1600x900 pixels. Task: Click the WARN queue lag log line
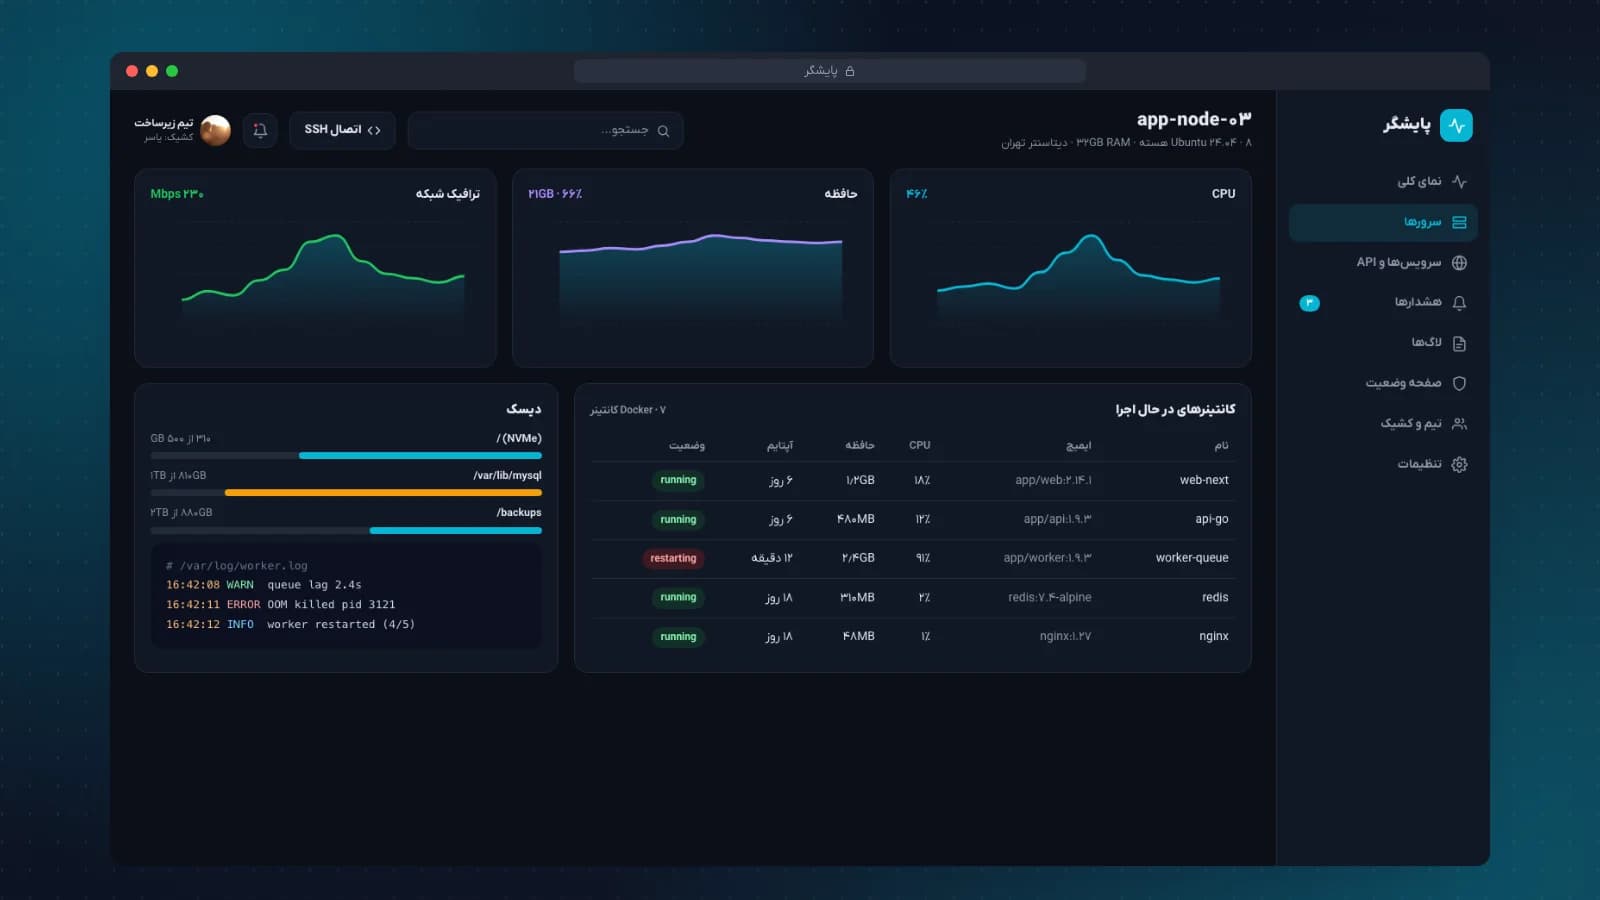coord(264,585)
